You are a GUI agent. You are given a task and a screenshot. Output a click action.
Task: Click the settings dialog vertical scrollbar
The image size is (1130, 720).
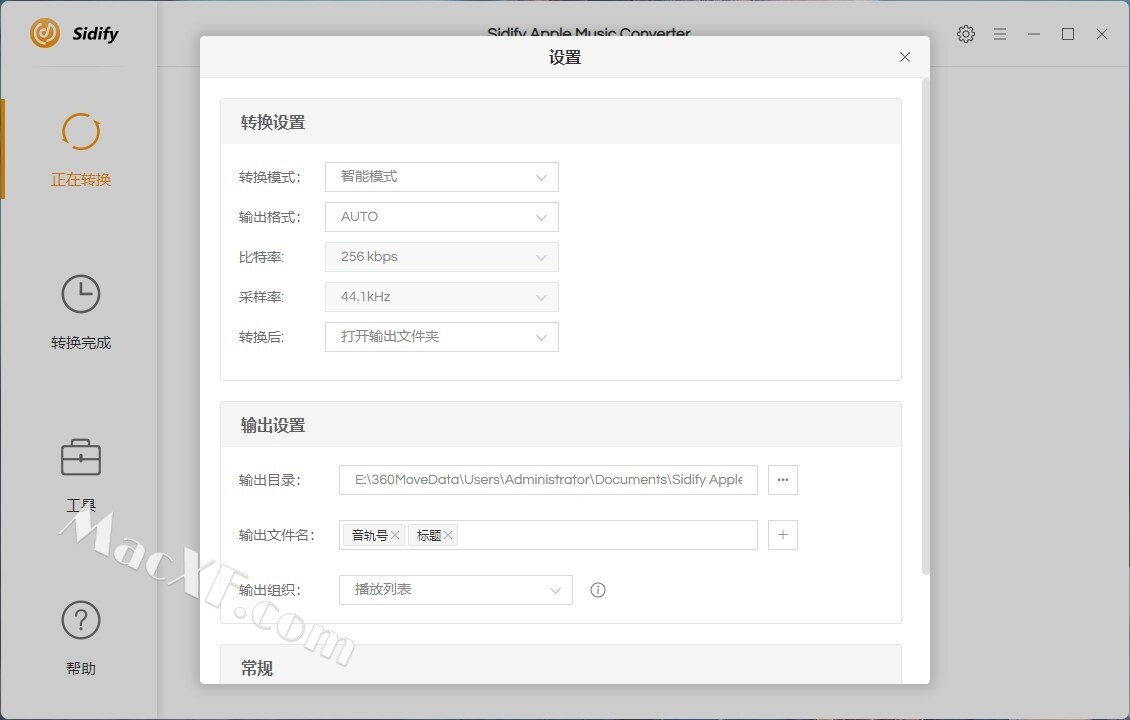point(925,326)
